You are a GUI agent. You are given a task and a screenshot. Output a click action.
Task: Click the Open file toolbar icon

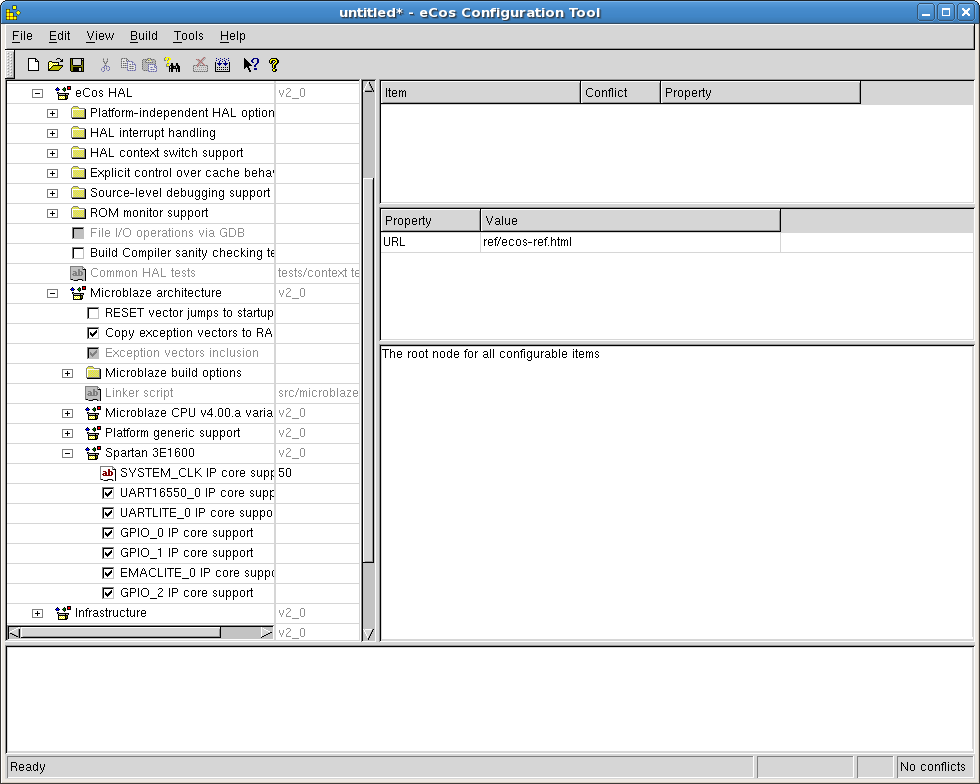[x=55, y=65]
